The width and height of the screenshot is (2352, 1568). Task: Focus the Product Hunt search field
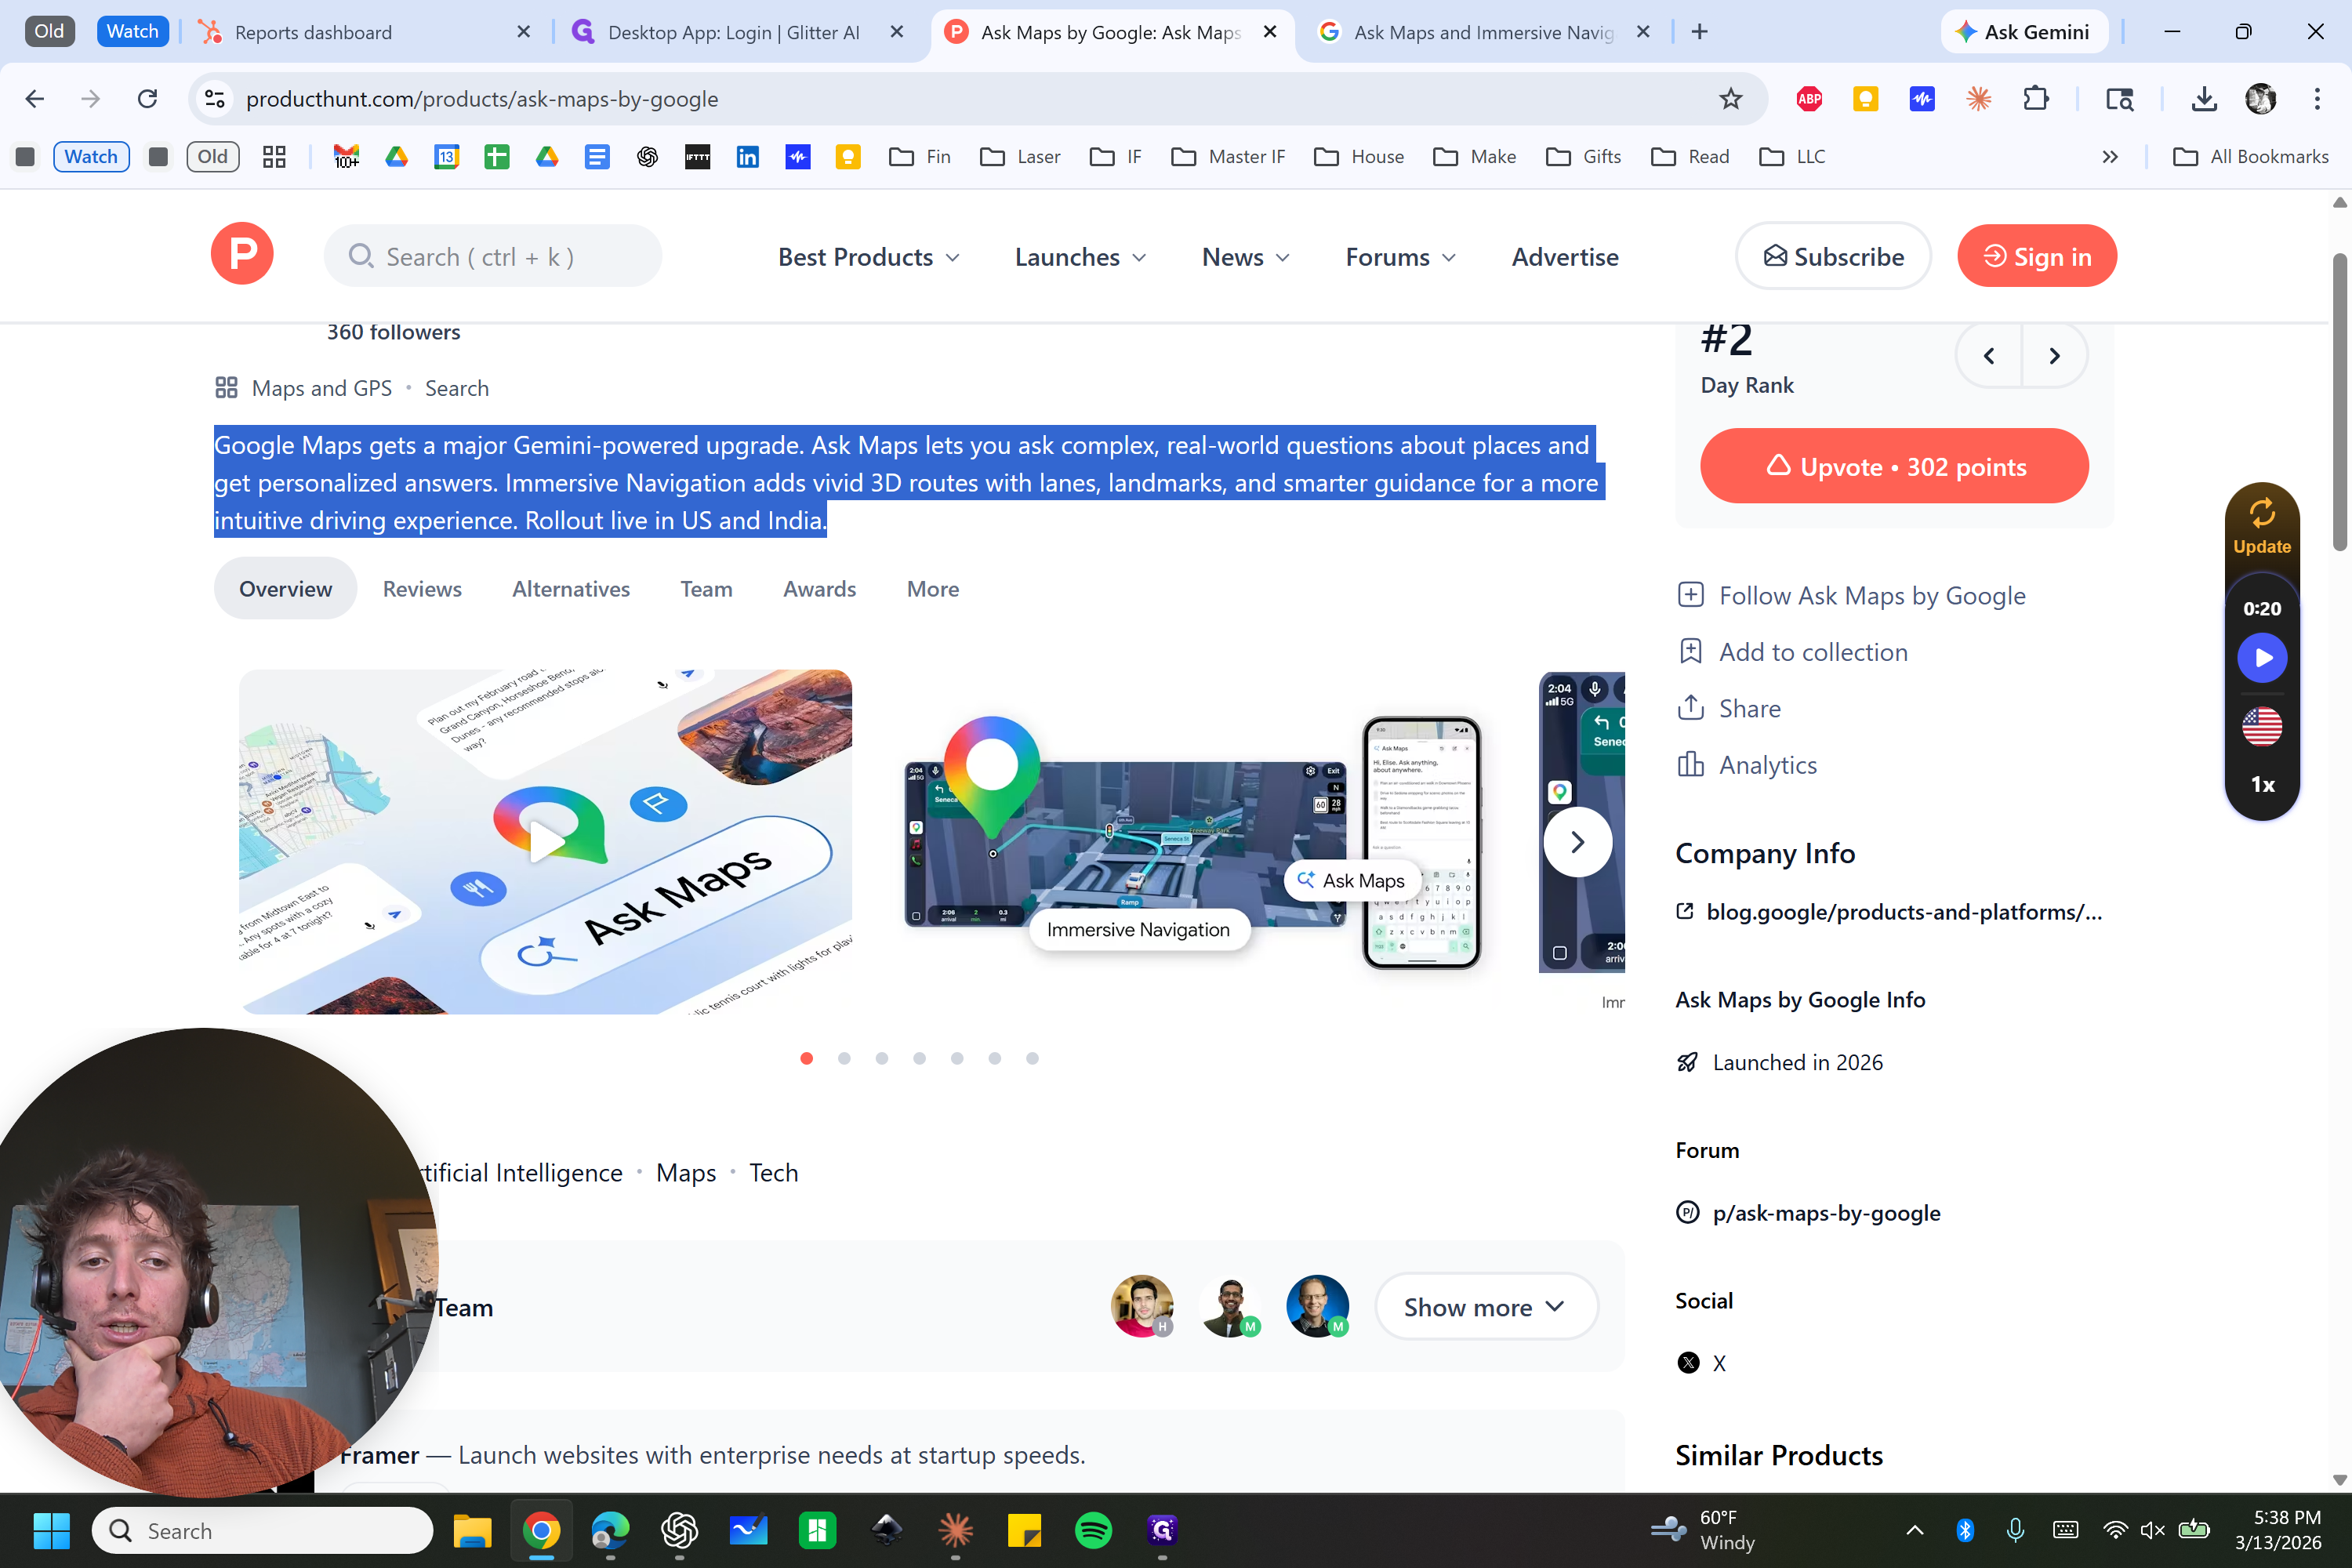492,257
